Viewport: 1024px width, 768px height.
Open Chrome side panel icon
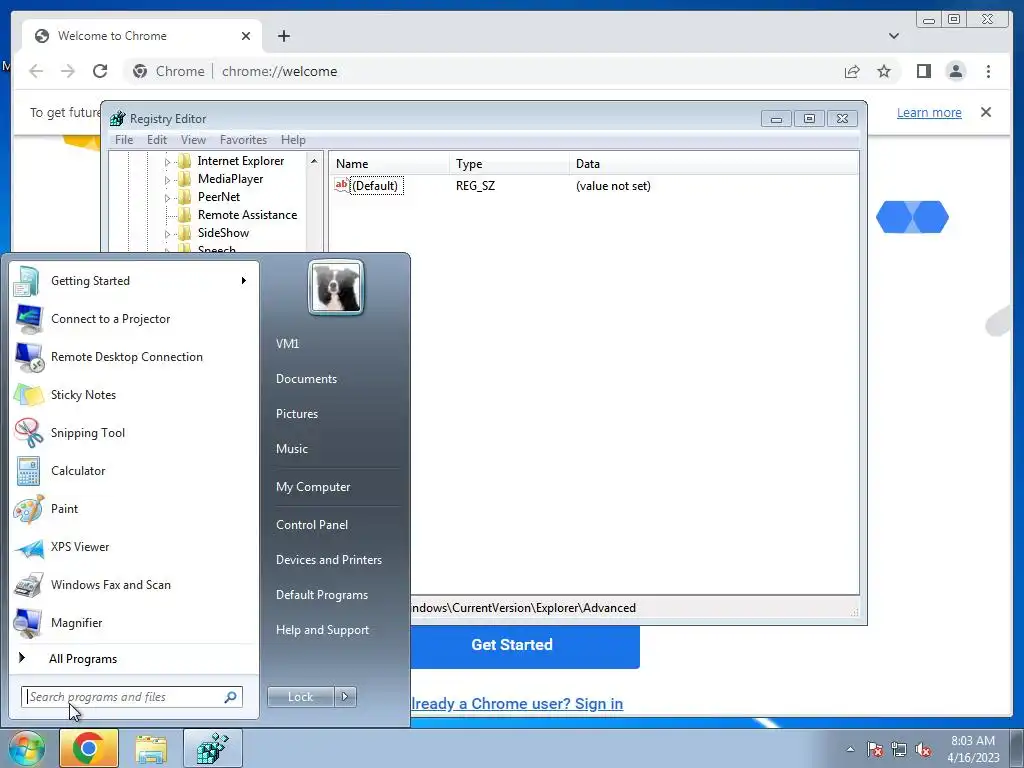point(923,71)
